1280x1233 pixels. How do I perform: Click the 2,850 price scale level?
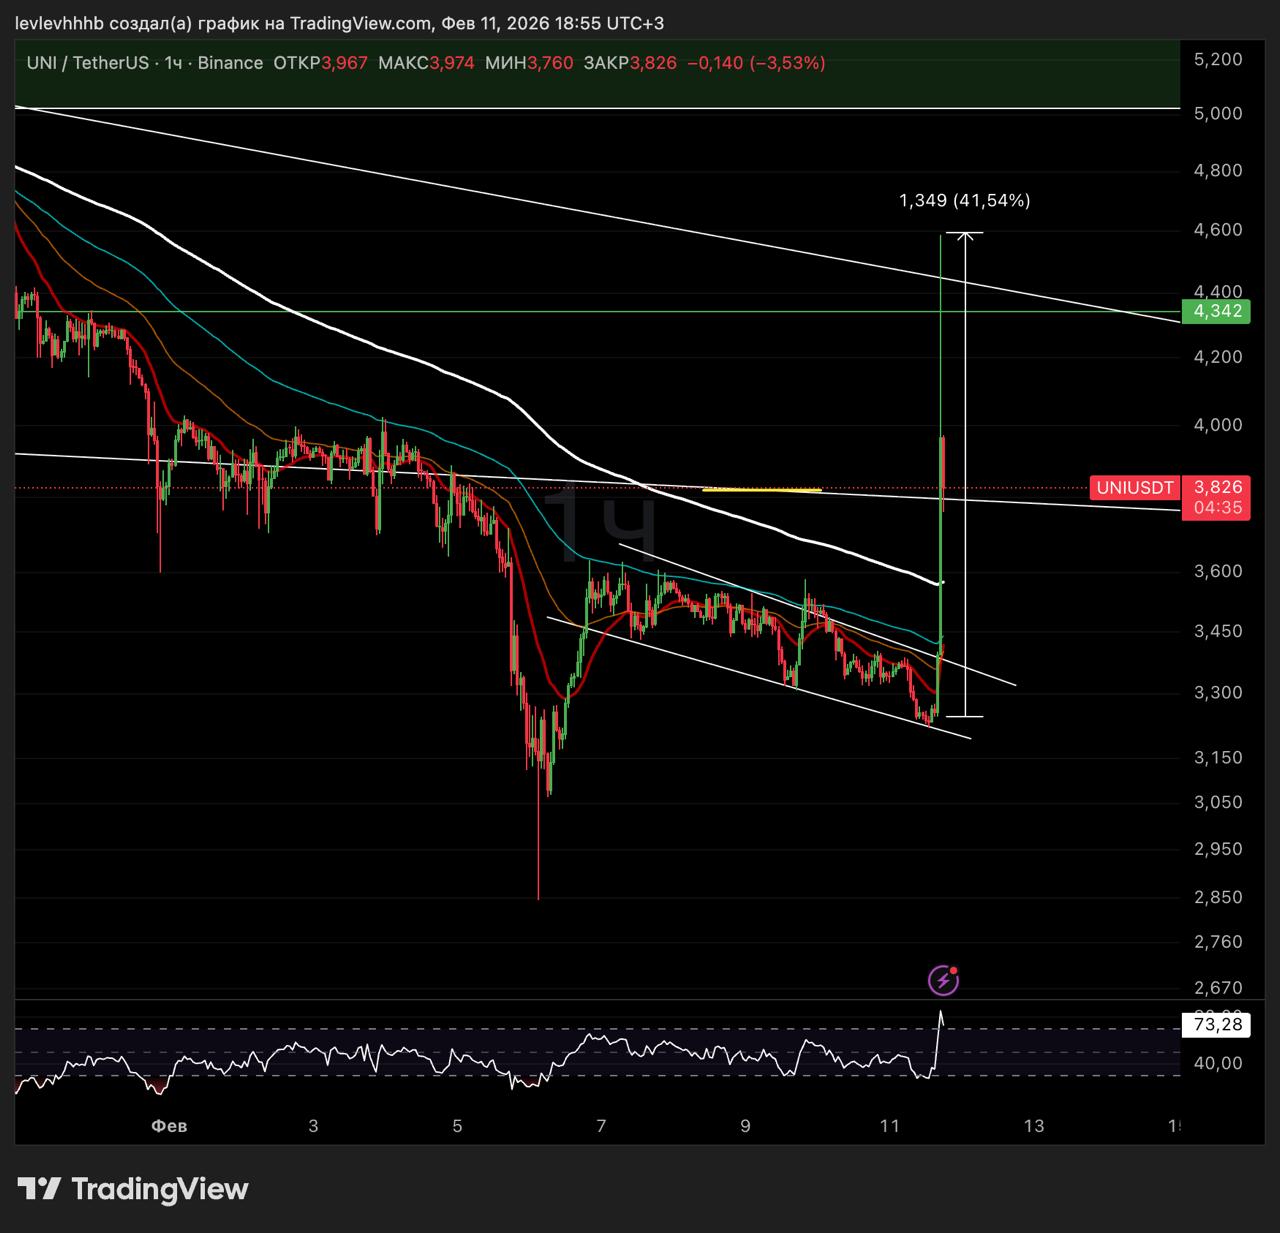[1217, 897]
